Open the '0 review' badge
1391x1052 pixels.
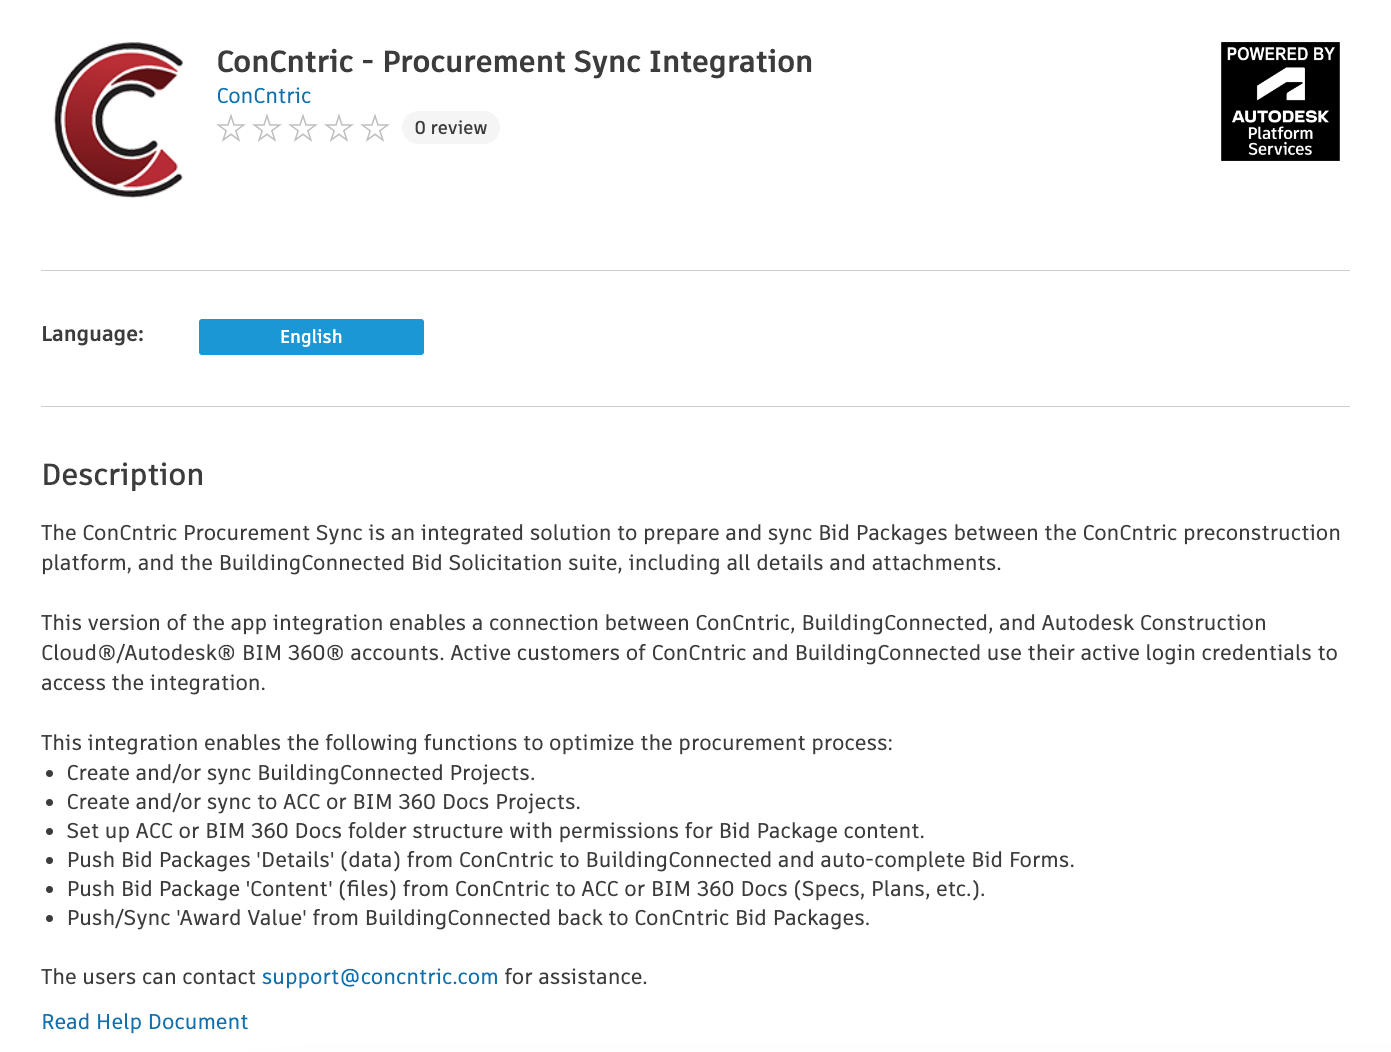(450, 128)
